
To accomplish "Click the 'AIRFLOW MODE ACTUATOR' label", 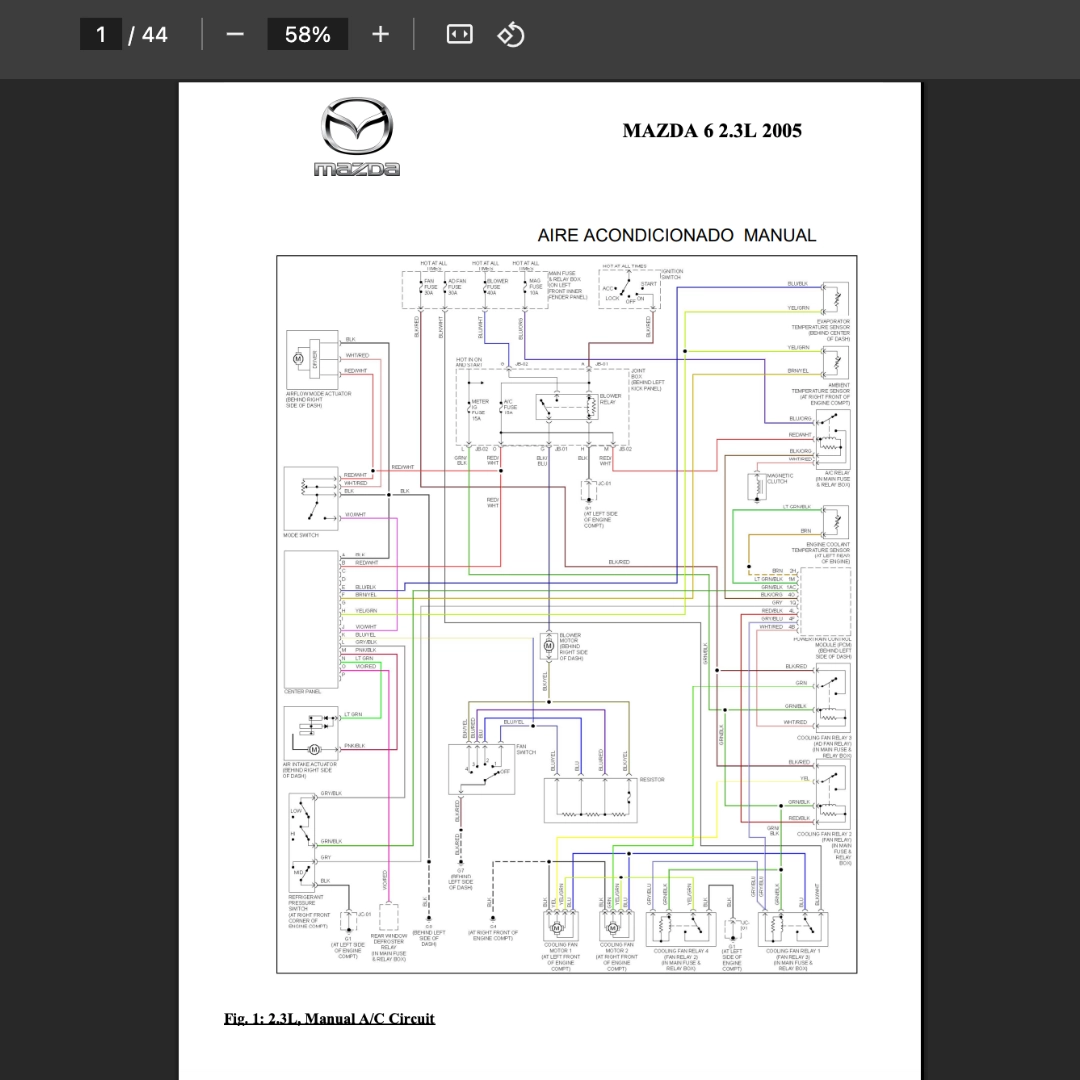I will [x=318, y=394].
